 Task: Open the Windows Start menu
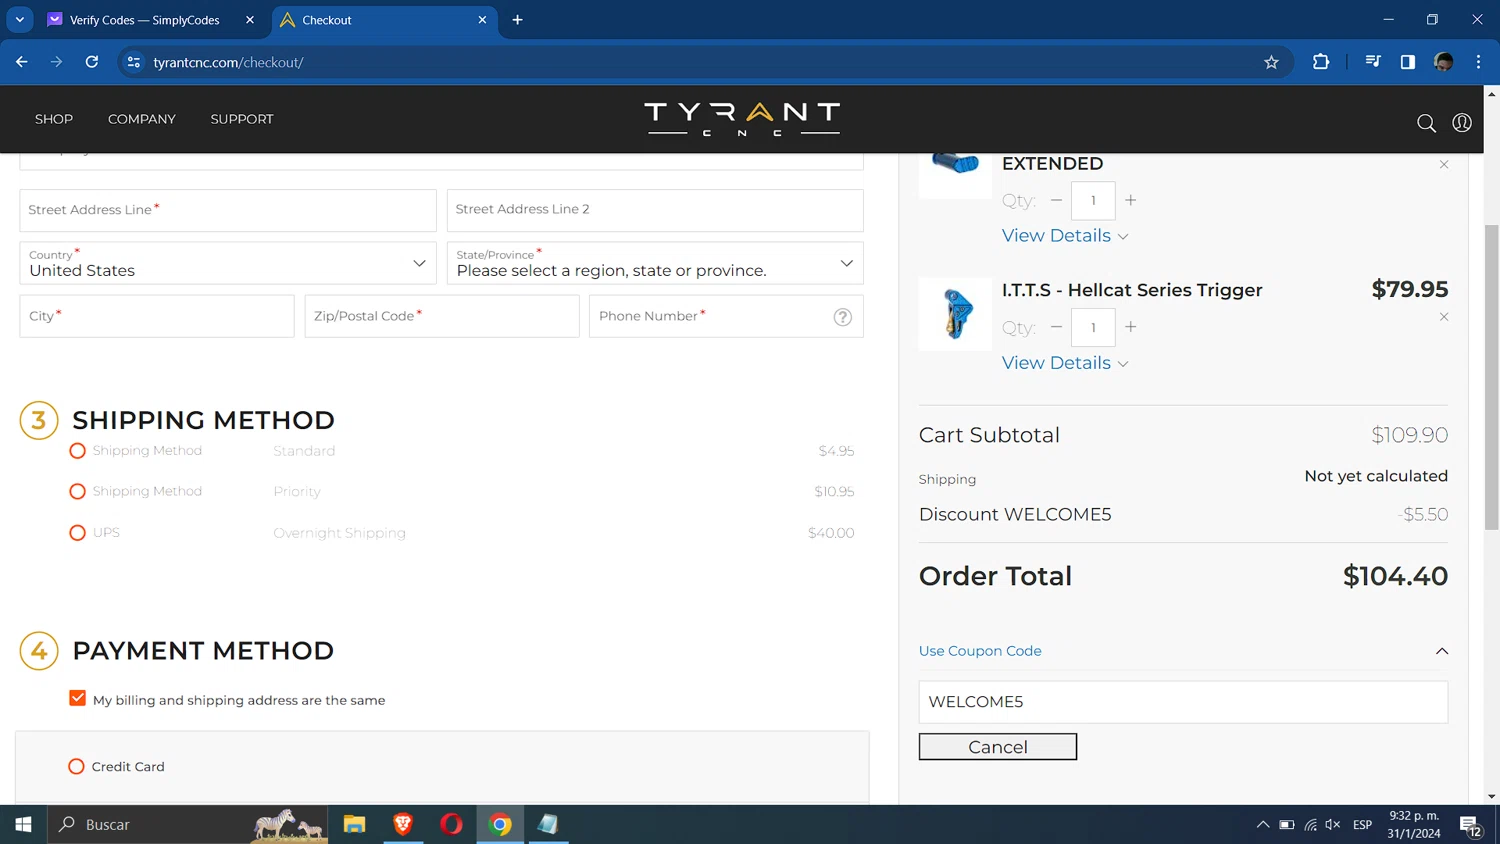click(x=23, y=825)
